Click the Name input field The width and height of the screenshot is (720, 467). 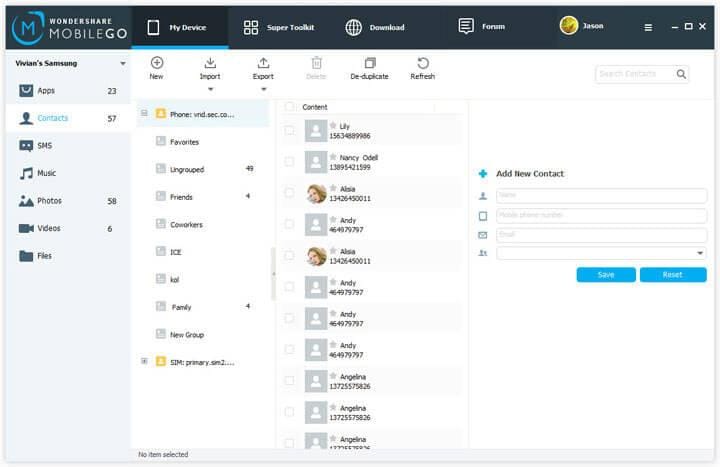tap(602, 196)
